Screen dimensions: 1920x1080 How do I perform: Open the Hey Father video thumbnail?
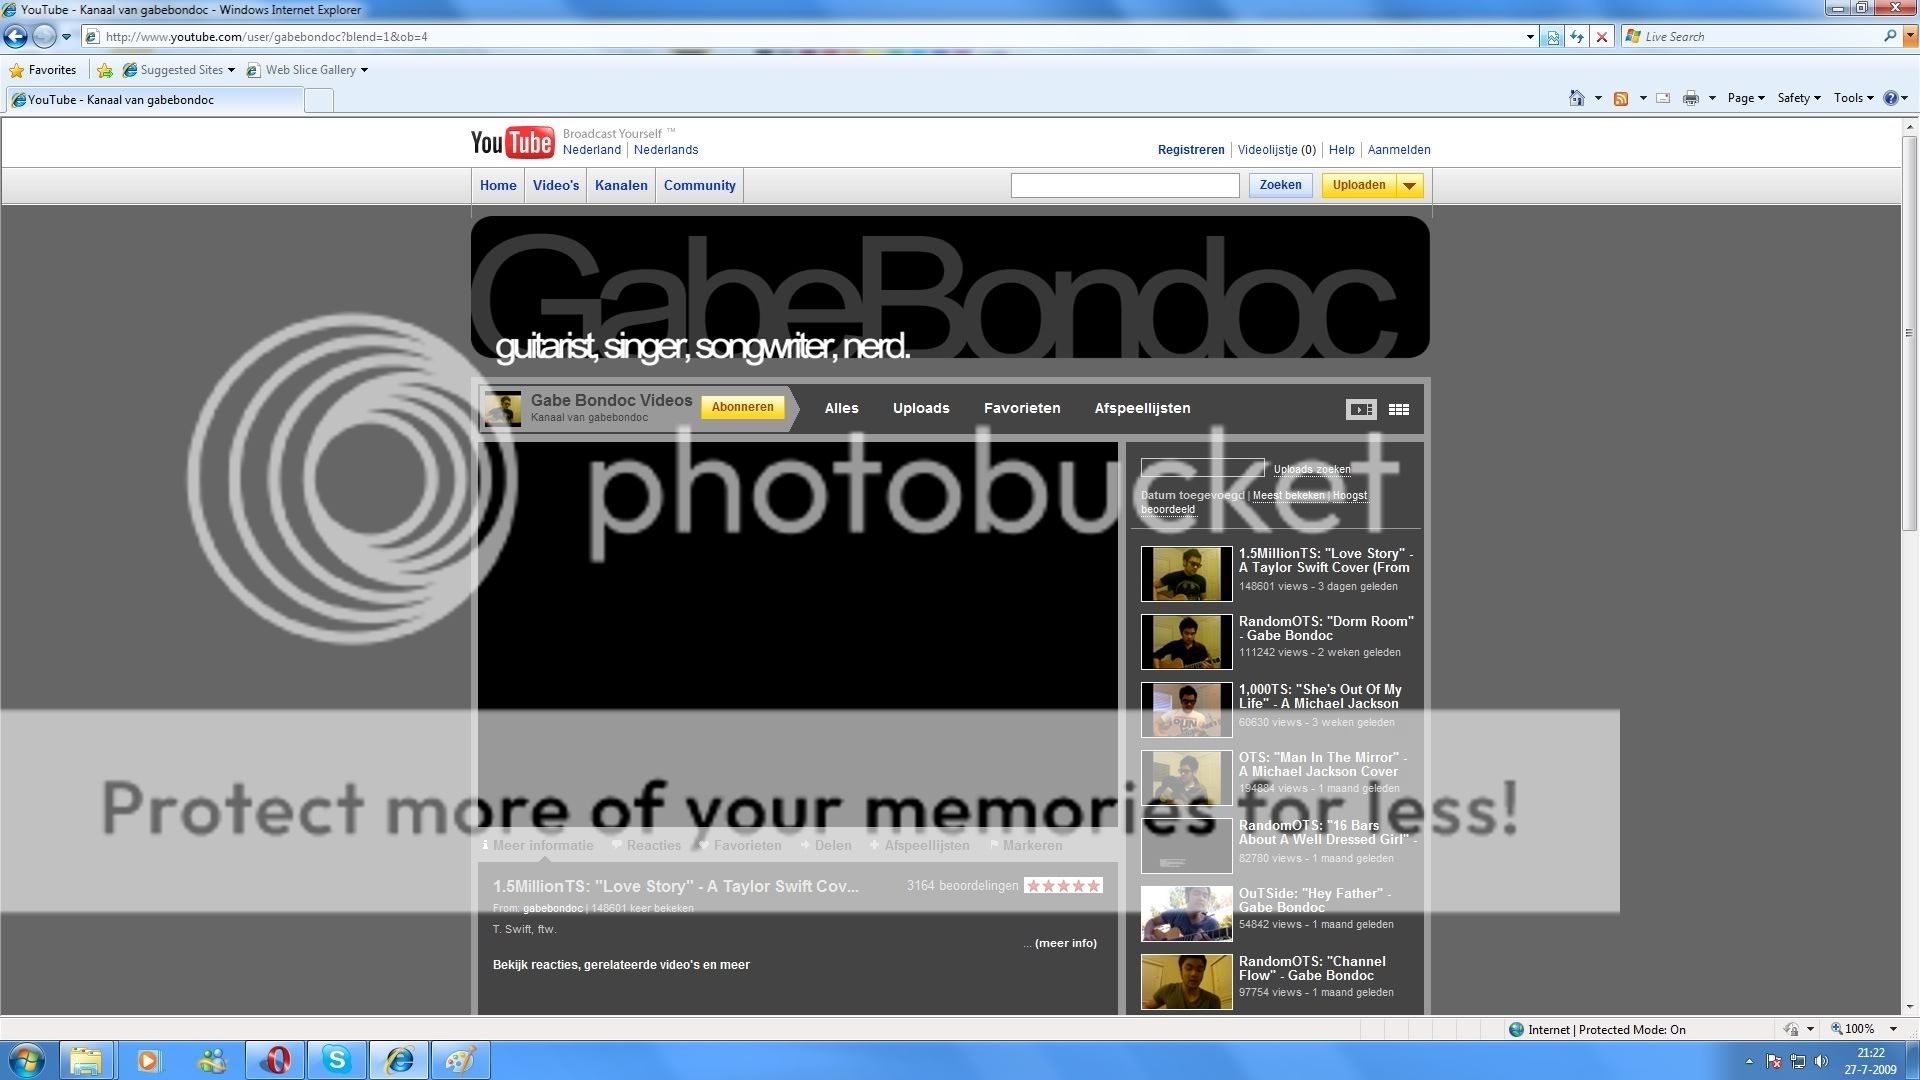[x=1186, y=914]
